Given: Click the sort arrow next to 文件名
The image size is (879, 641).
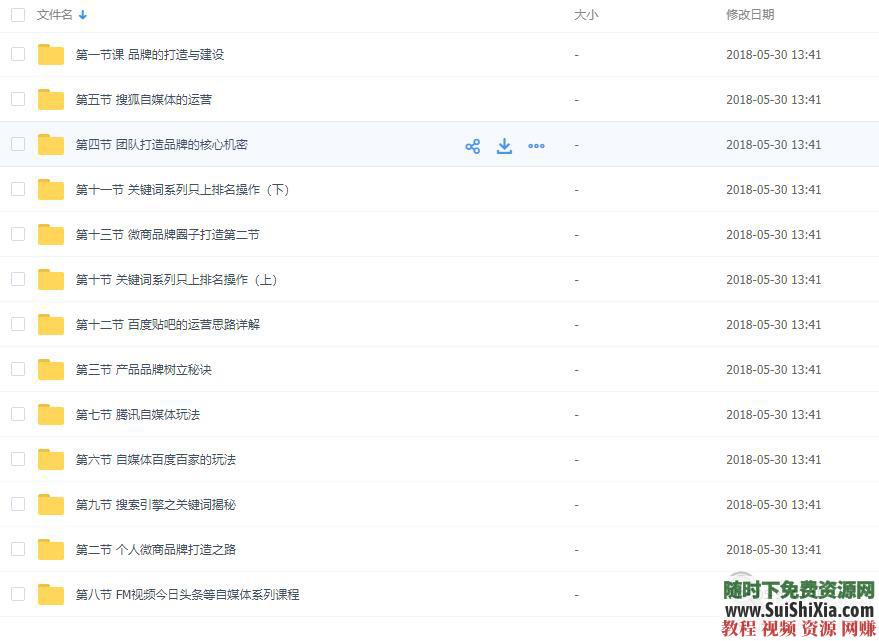Looking at the screenshot, I should [x=83, y=15].
